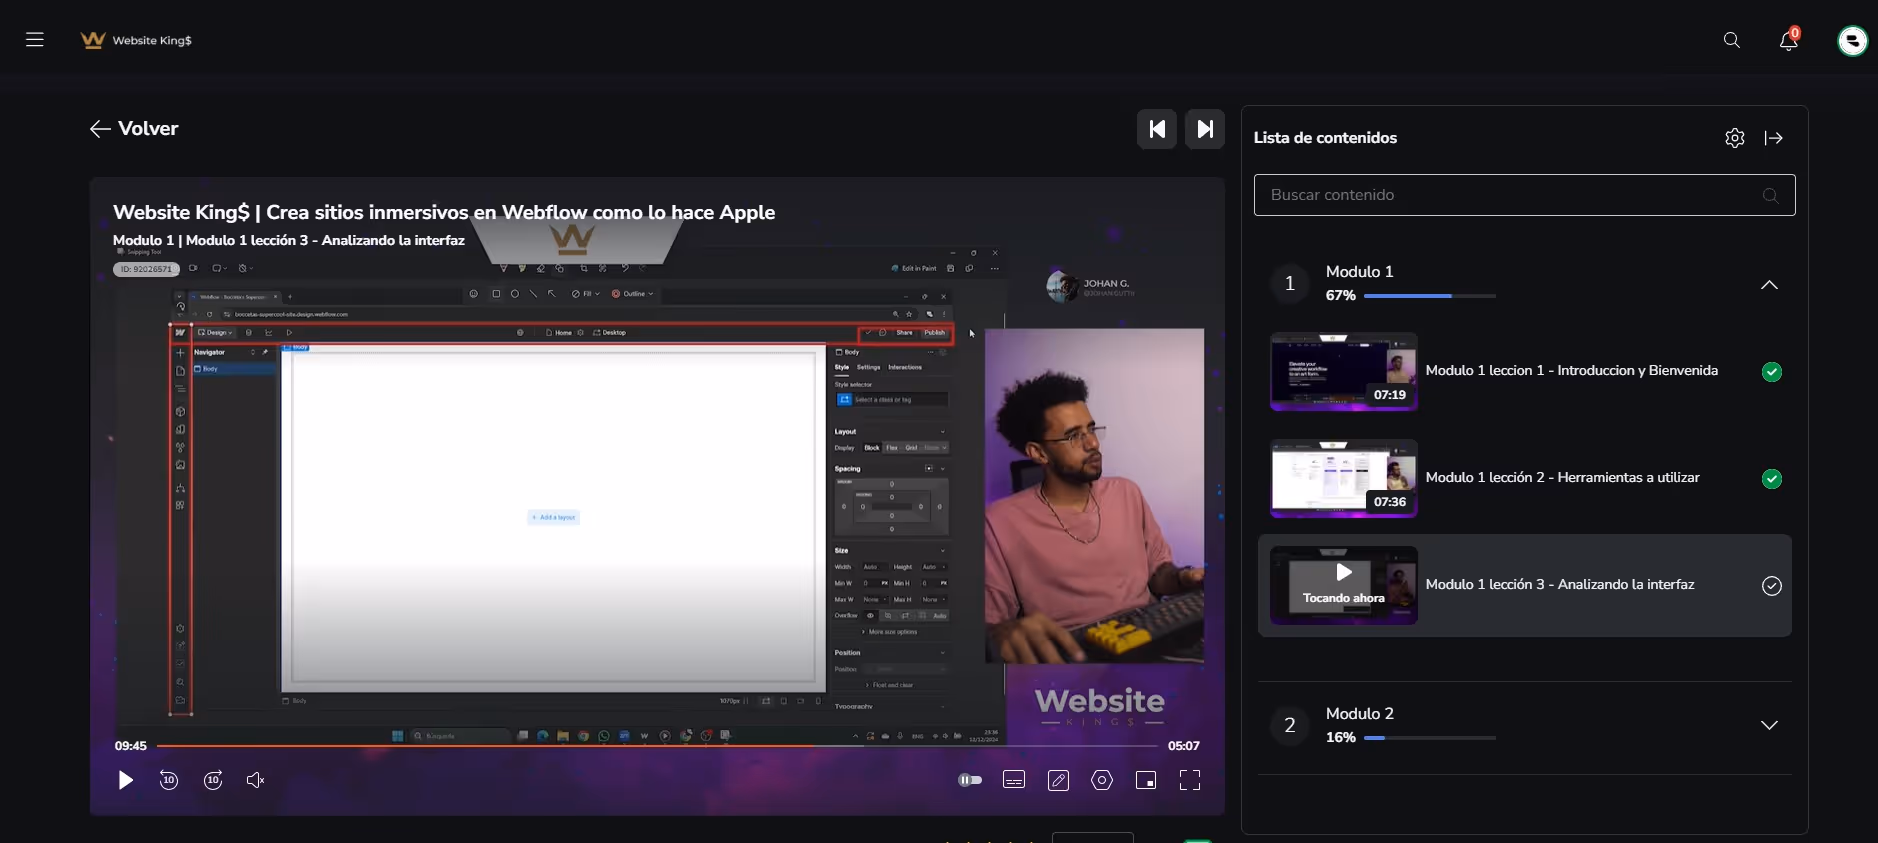Viewport: 1878px width, 843px height.
Task: Open the notifications bell
Action: coord(1789,40)
